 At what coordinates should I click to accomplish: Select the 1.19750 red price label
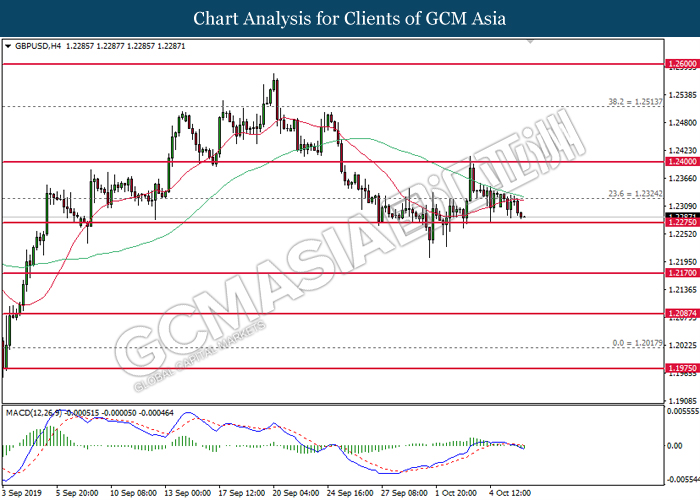click(682, 368)
